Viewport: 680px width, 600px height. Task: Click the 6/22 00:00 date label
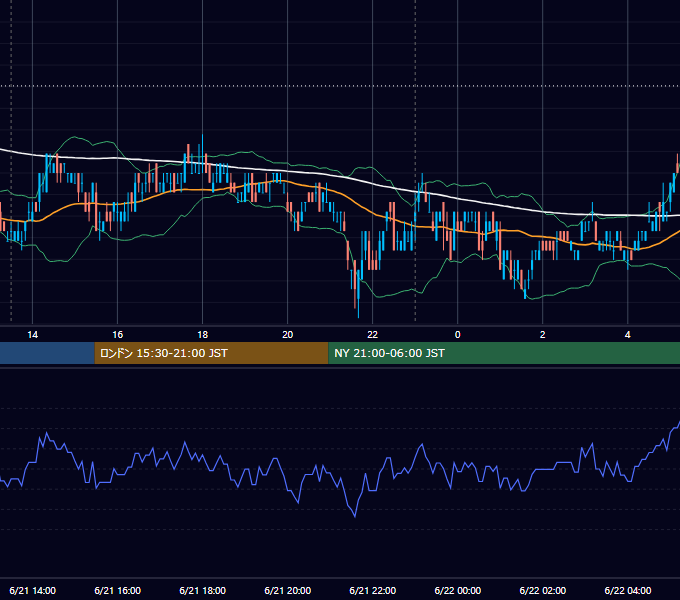[458, 590]
